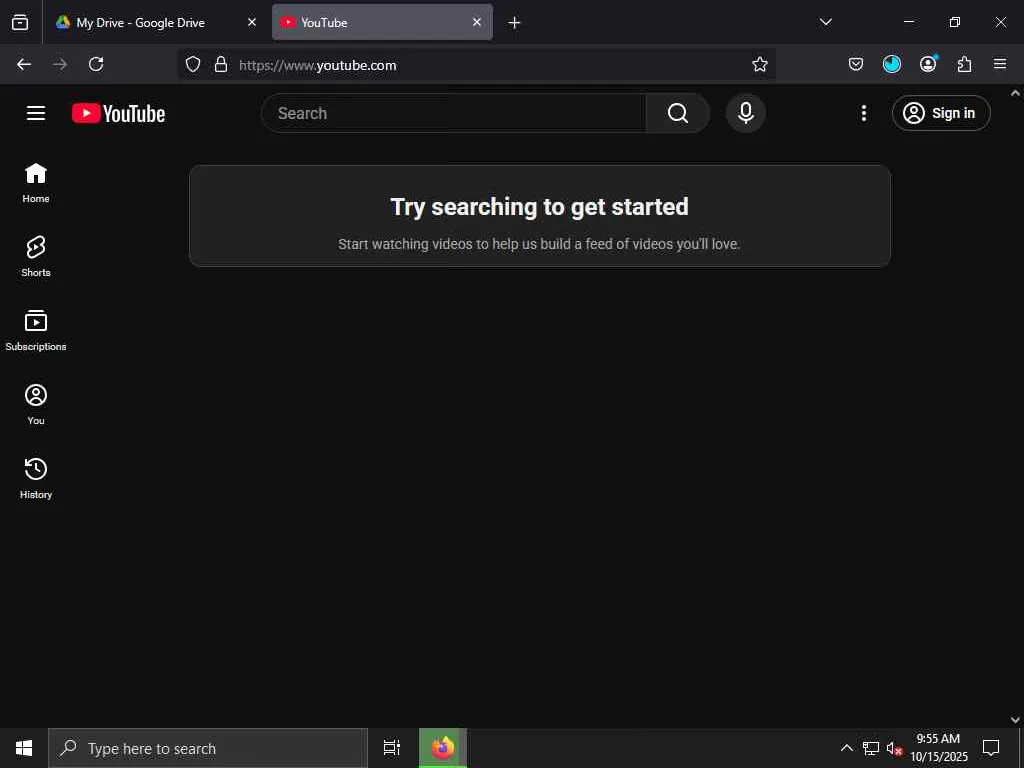Go back with browser back arrow
The image size is (1024, 768).
point(24,64)
